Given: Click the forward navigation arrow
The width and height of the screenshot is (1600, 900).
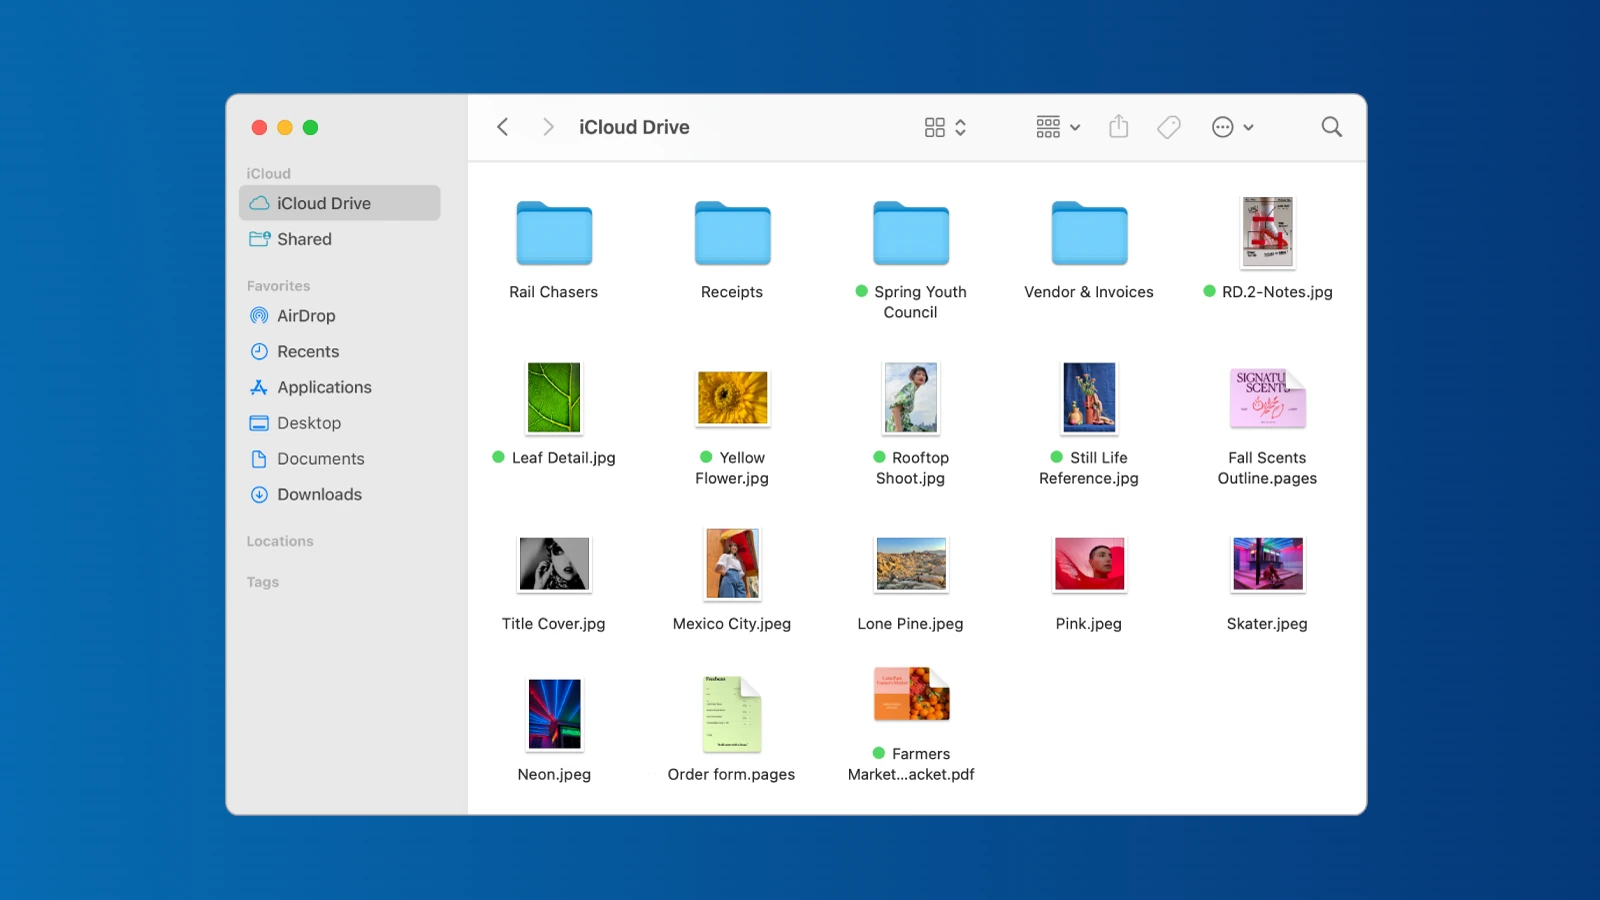Looking at the screenshot, I should click(547, 127).
